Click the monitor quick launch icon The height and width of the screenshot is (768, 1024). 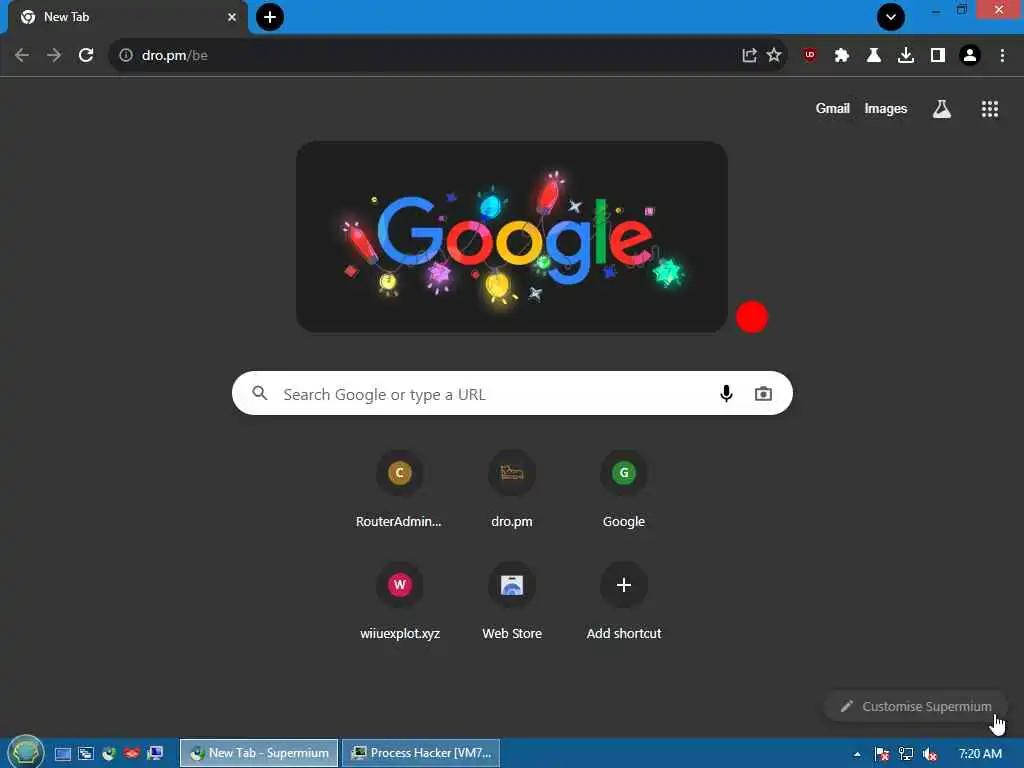[155, 754]
